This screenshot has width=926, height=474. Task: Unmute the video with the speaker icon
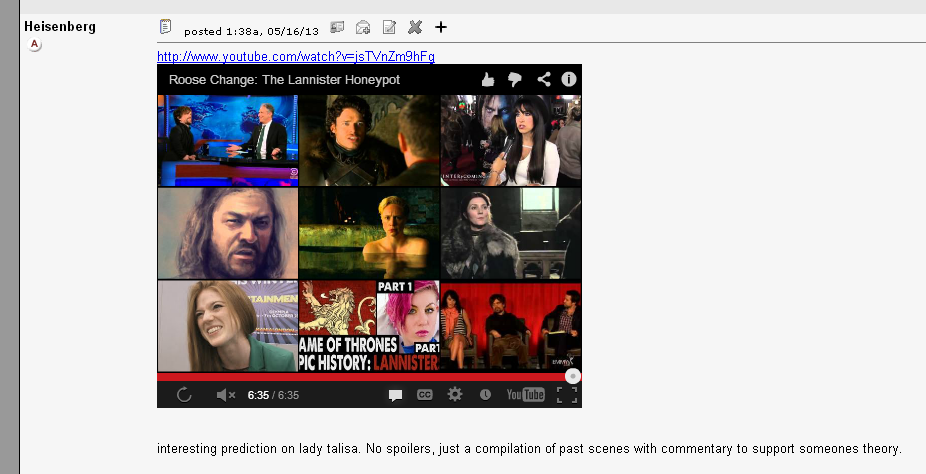225,395
